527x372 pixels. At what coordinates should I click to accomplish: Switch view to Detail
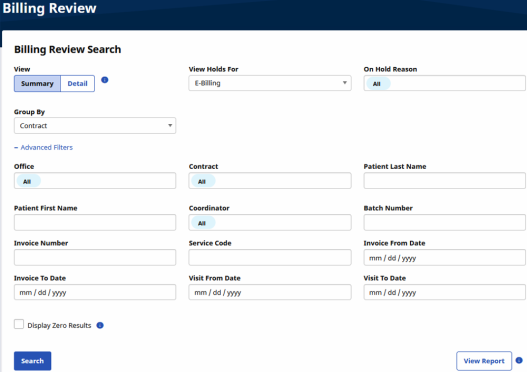pyautogui.click(x=77, y=83)
